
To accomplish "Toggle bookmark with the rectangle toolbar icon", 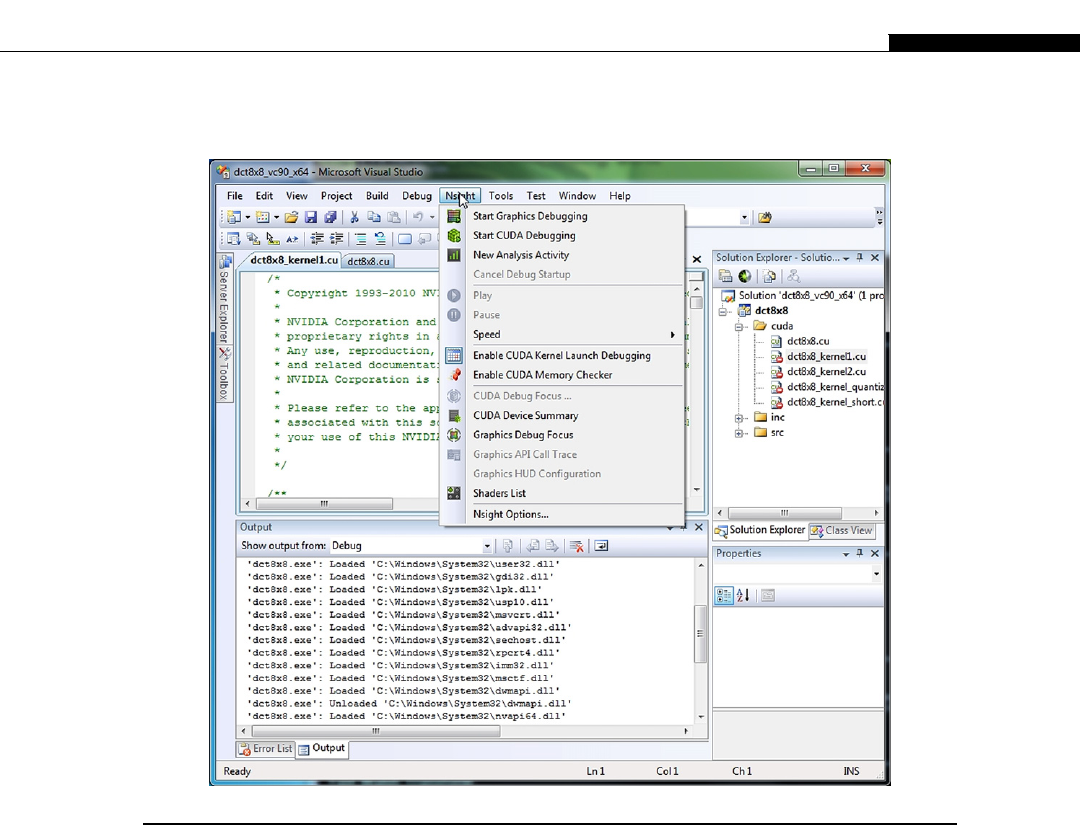I will click(x=405, y=239).
